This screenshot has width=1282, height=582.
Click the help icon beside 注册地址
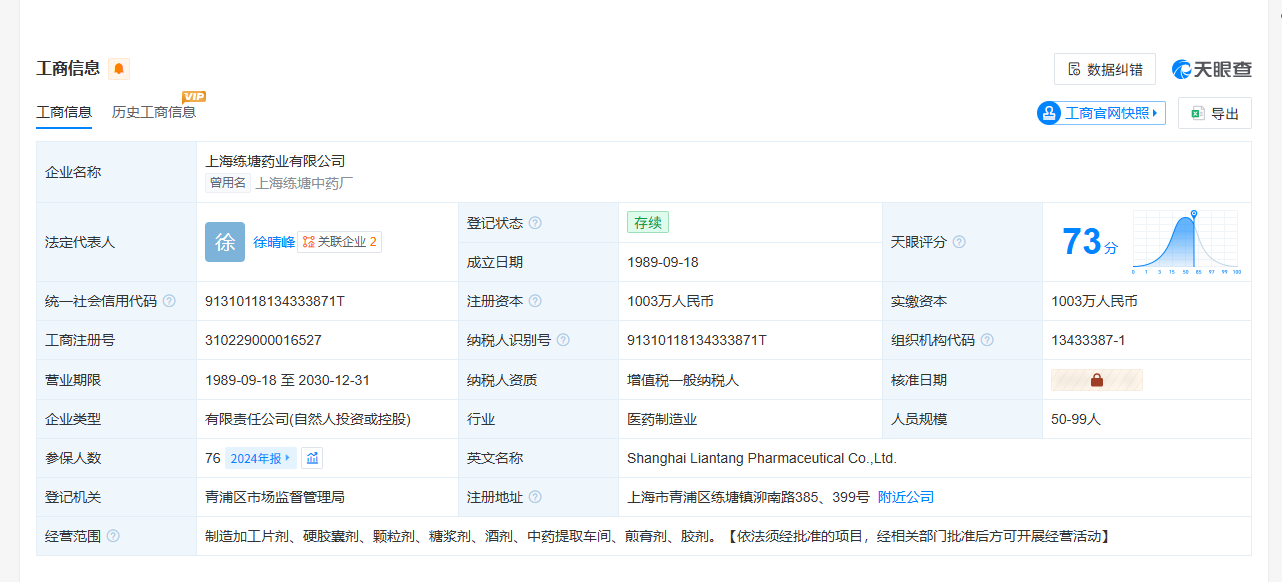(x=535, y=497)
